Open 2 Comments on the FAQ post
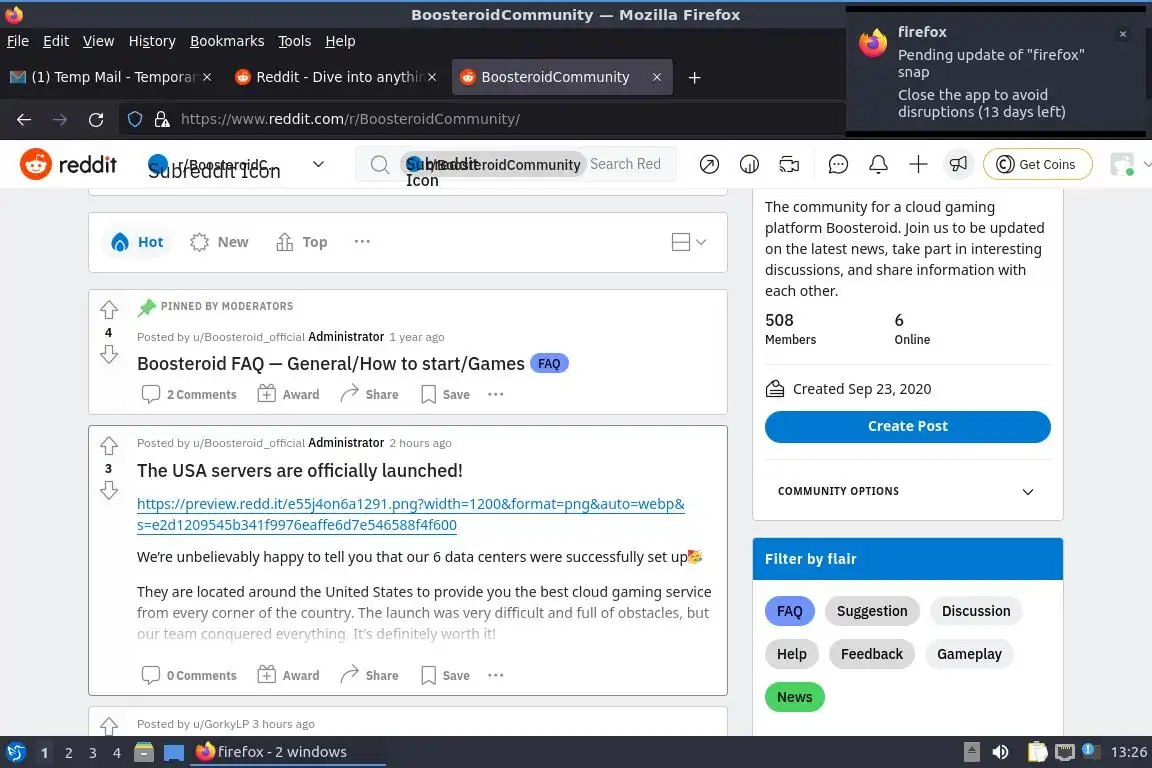Viewport: 1152px width, 768px height. click(189, 395)
